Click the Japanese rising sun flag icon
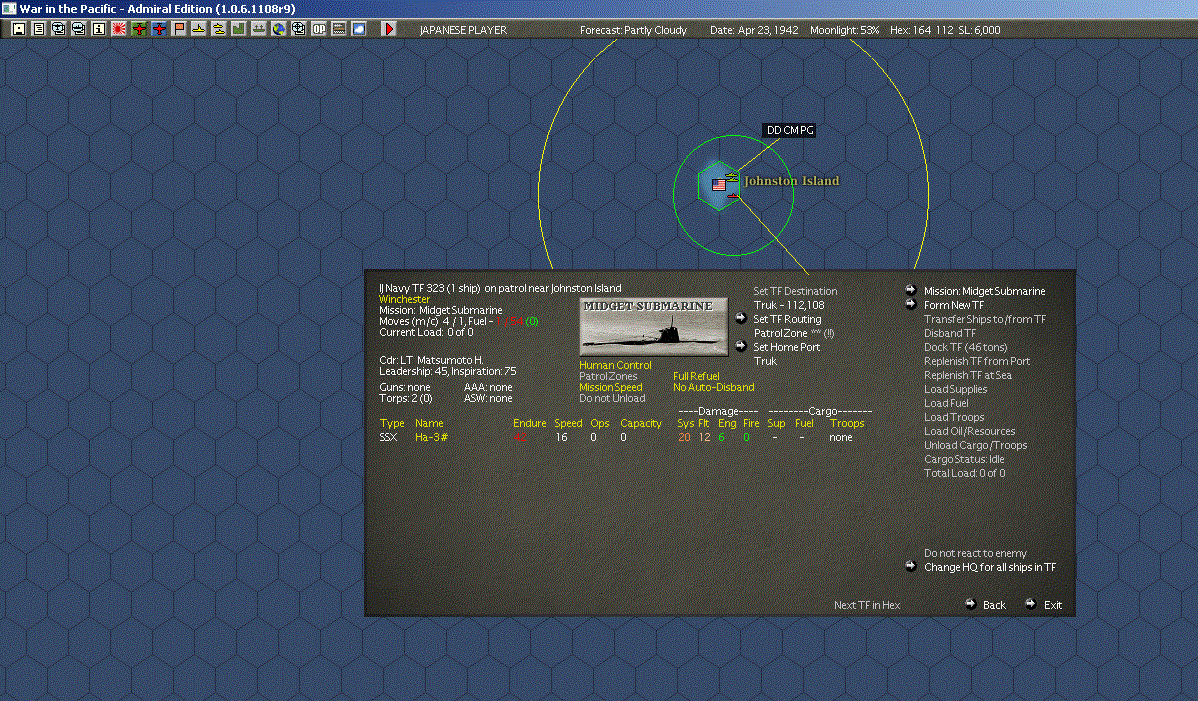Image resolution: width=1198 pixels, height=701 pixels. click(118, 29)
